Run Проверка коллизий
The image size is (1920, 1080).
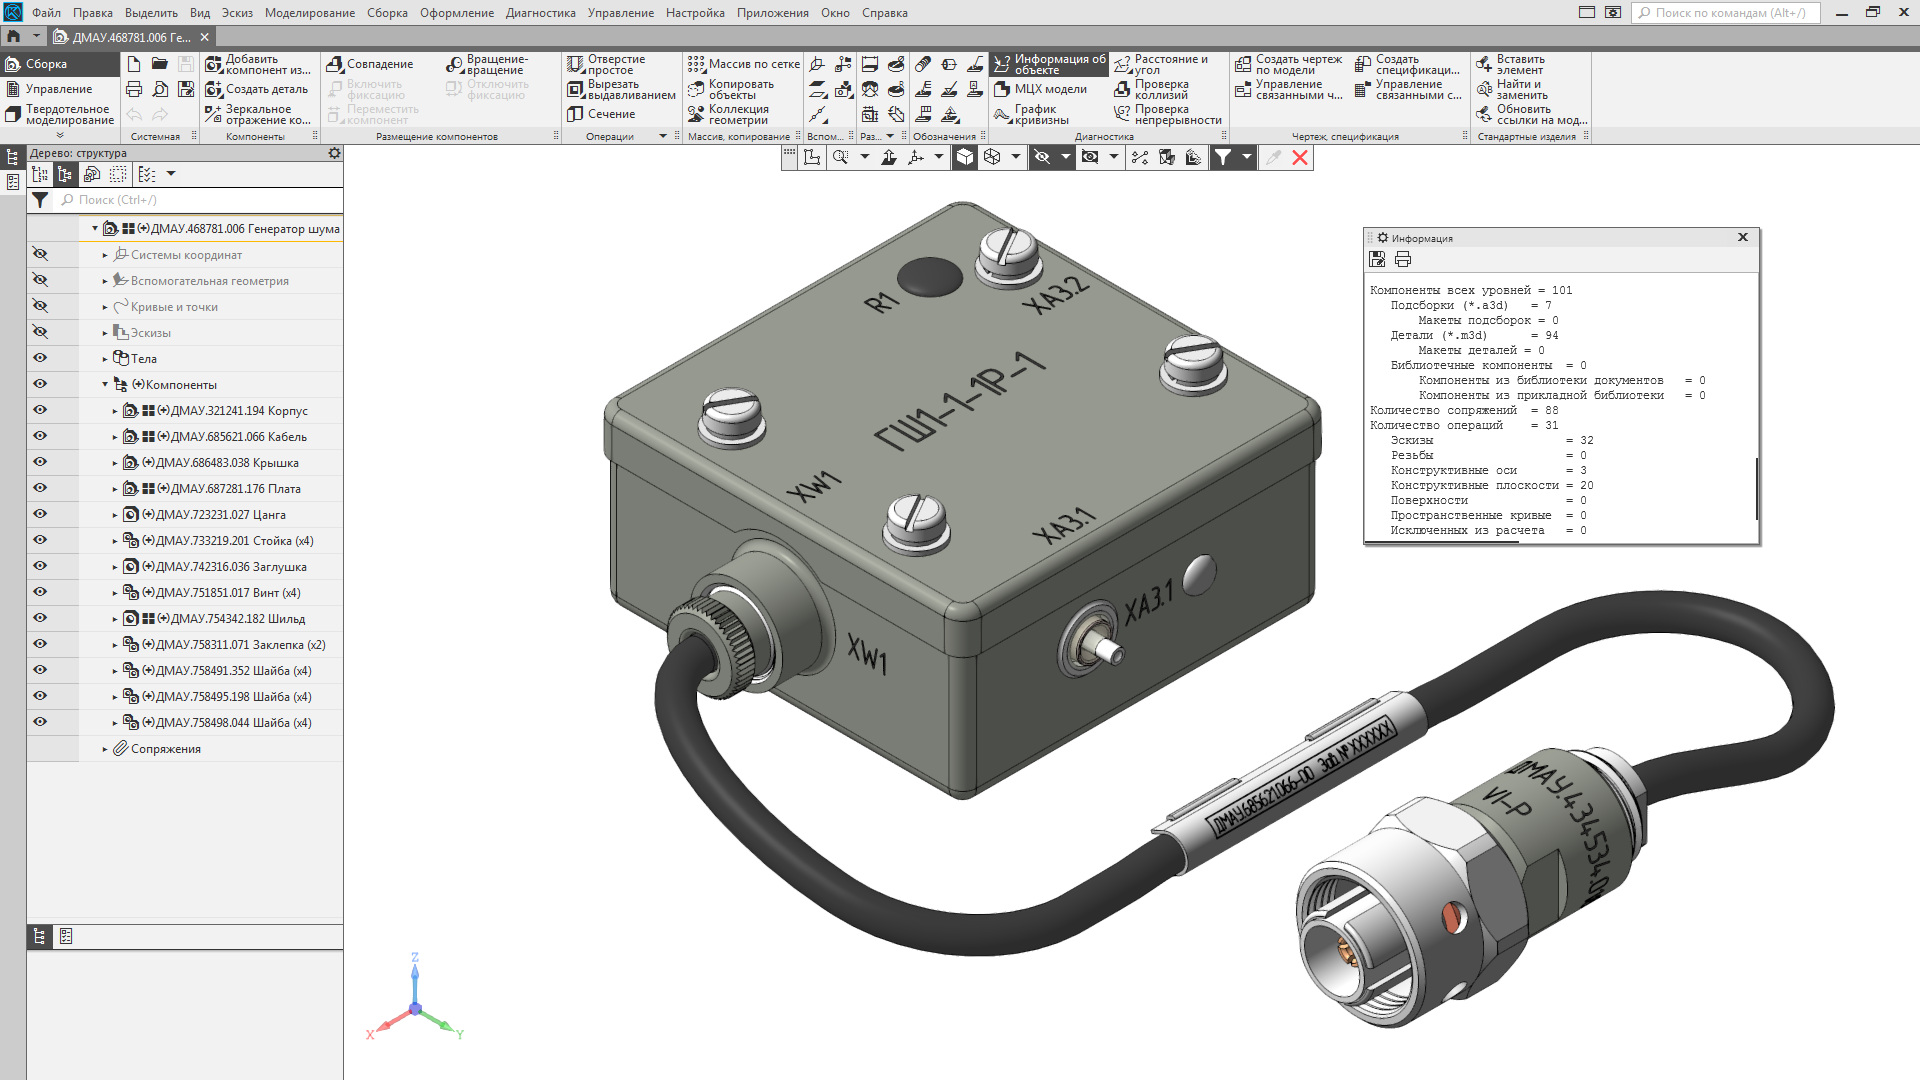coord(1151,89)
